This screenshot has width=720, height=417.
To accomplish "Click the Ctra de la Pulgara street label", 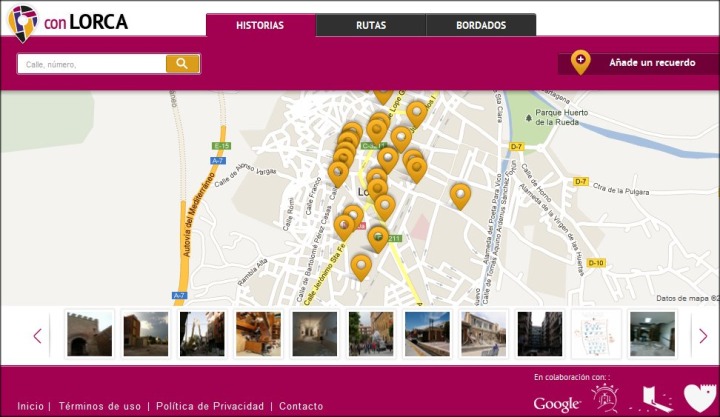I will coord(621,189).
